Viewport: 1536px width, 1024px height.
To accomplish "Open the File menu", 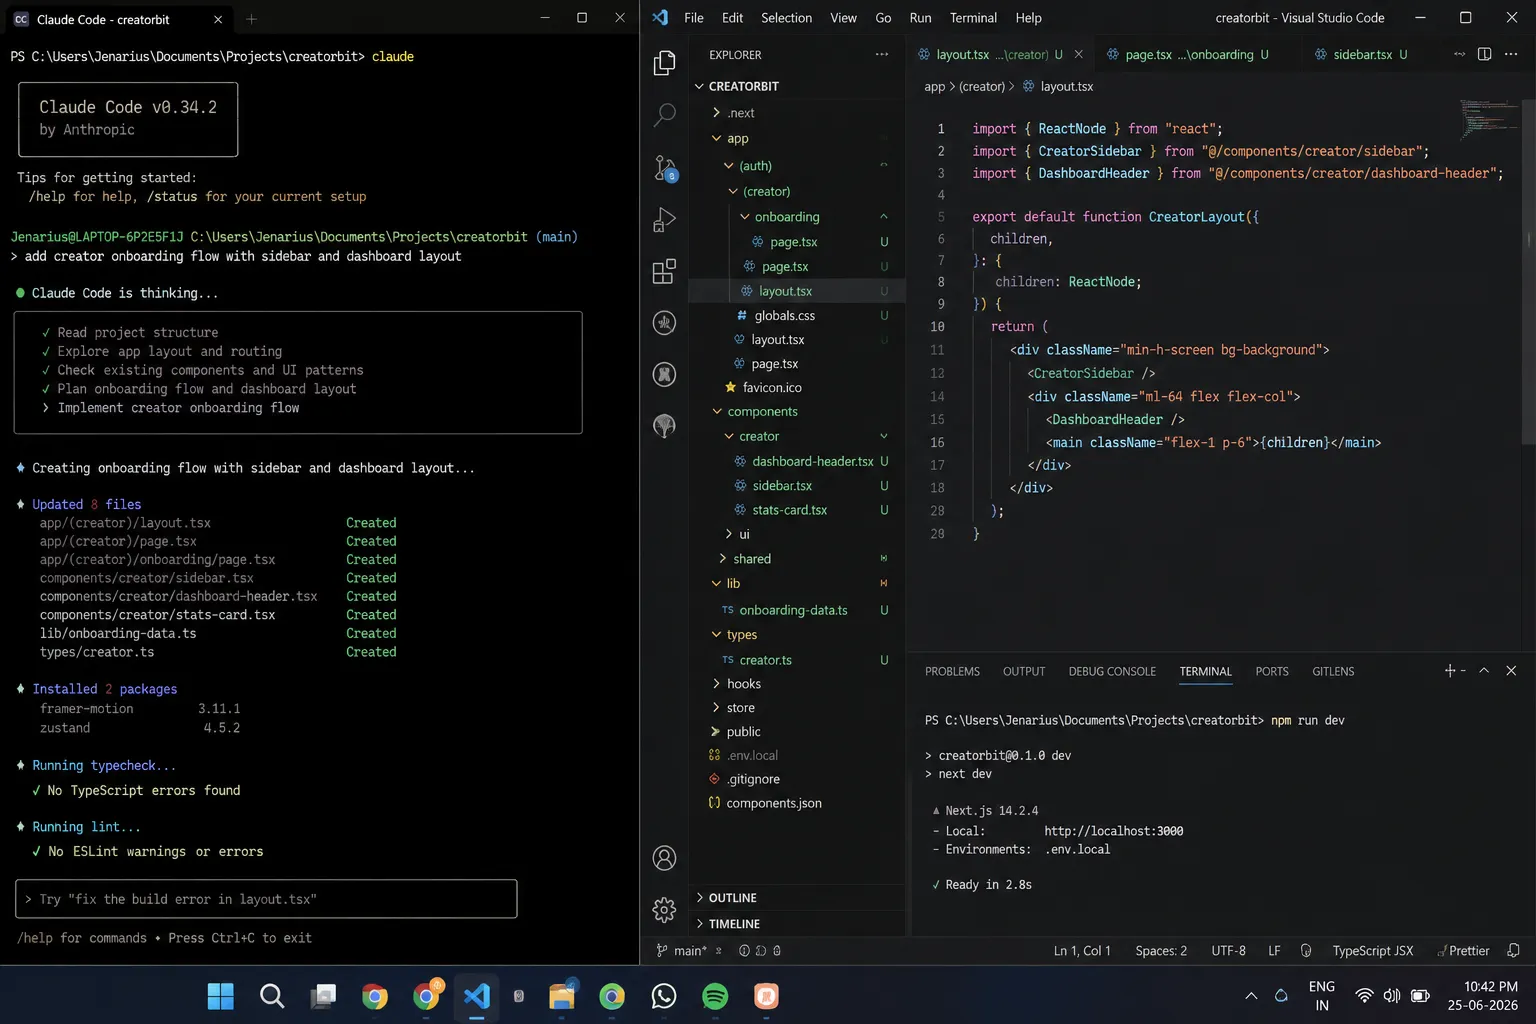I will coord(693,18).
